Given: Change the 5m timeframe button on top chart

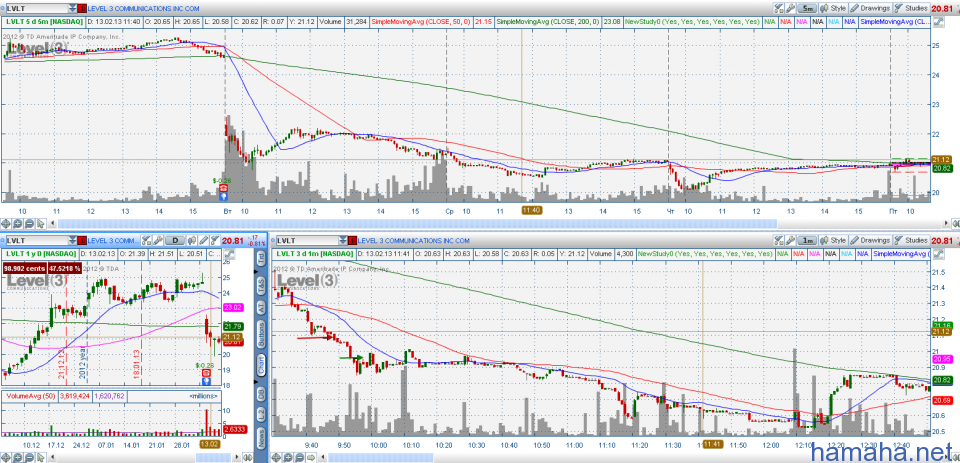Looking at the screenshot, I should coord(807,9).
